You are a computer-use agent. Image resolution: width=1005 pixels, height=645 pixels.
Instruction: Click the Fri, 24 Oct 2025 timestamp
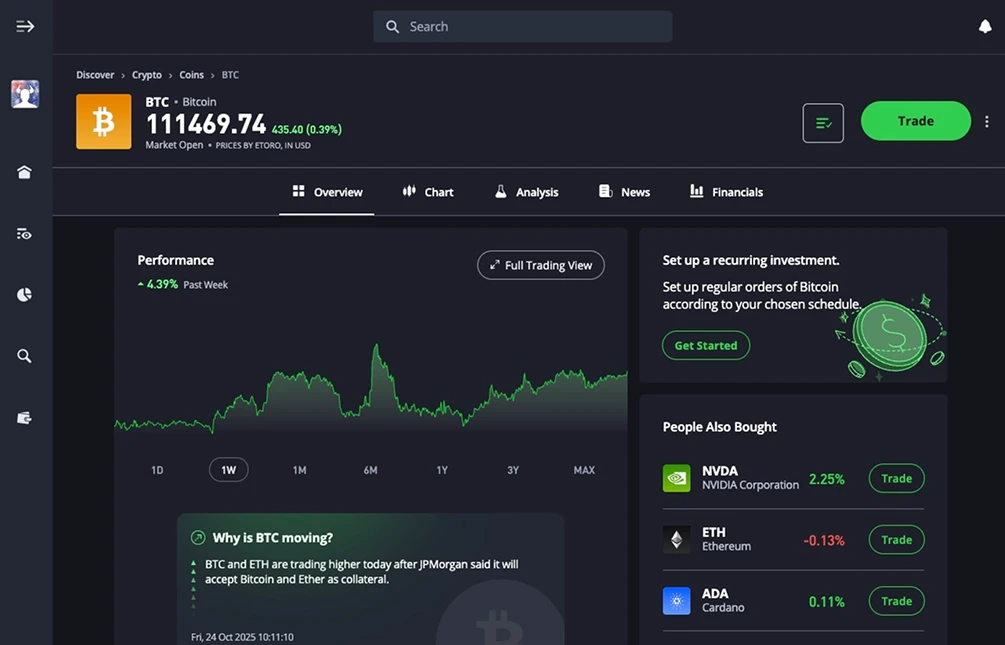pos(242,637)
